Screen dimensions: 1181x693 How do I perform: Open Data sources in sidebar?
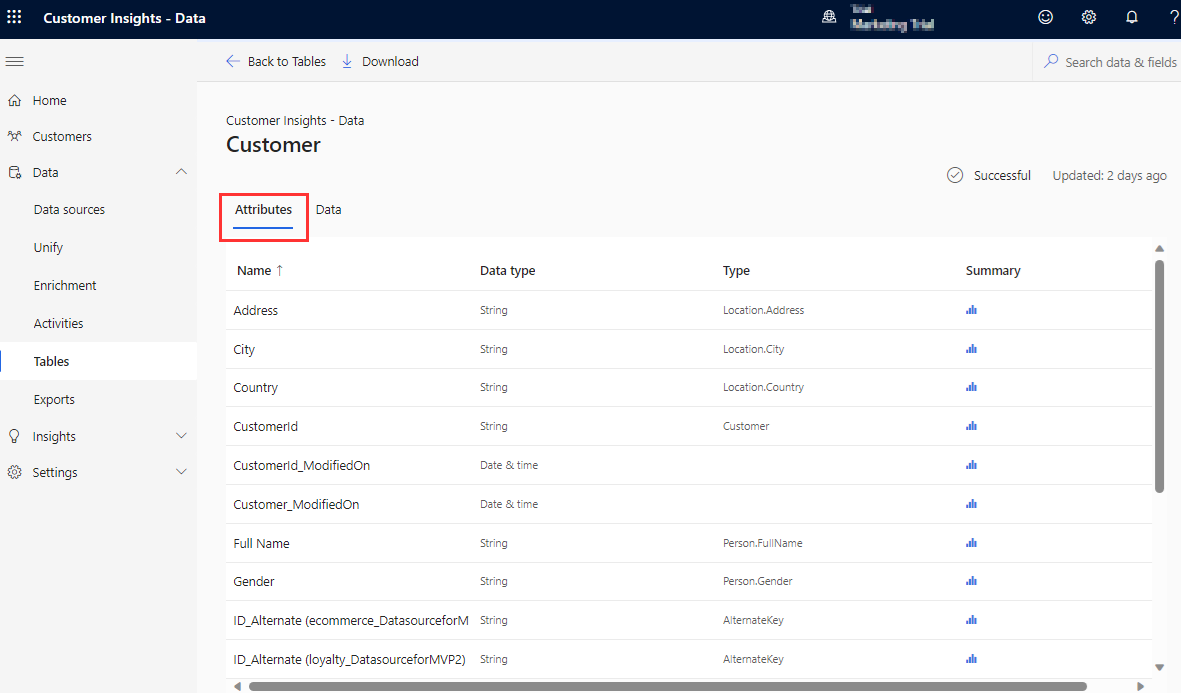69,210
